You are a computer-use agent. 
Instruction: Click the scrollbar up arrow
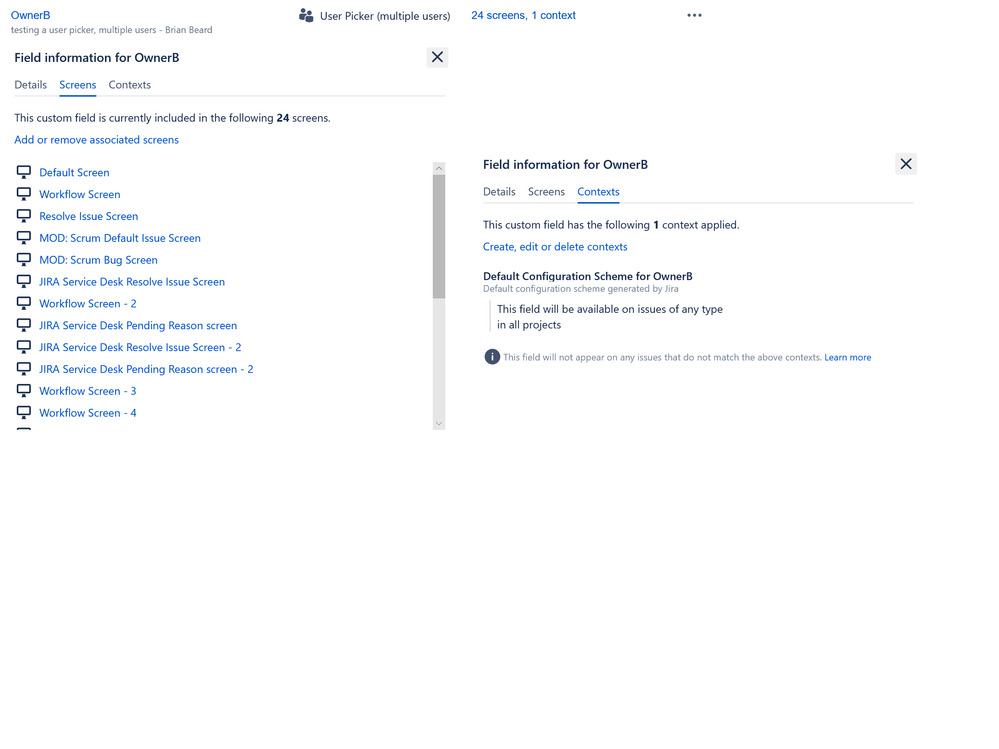[438, 167]
